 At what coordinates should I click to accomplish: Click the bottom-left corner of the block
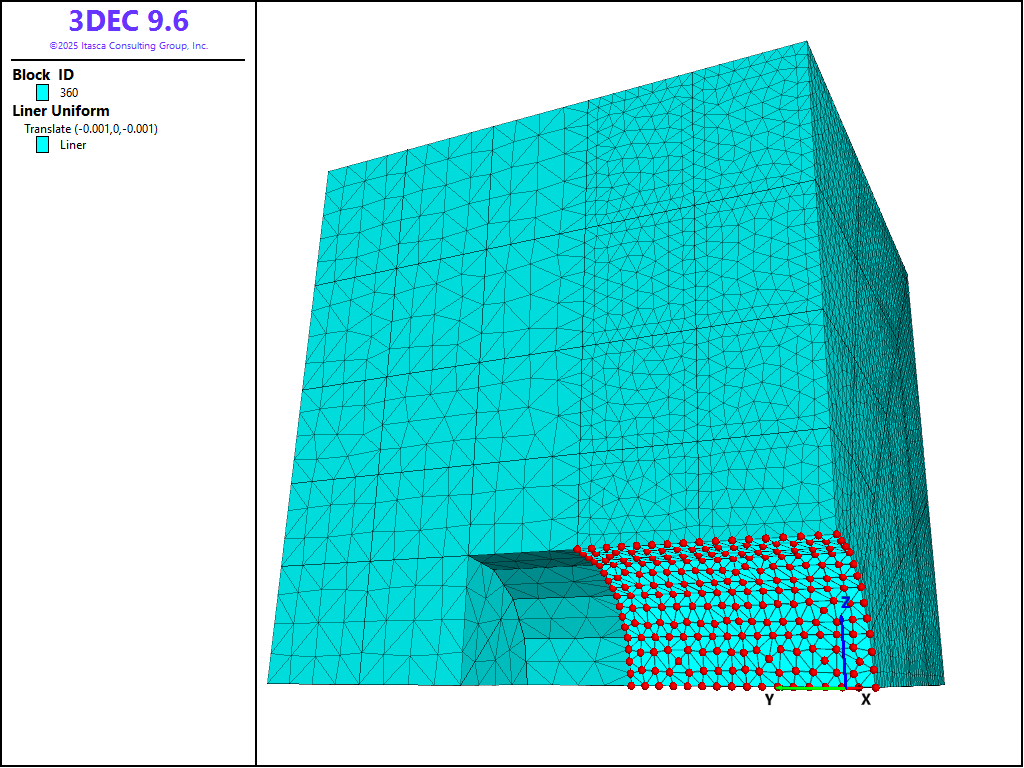coord(269,683)
